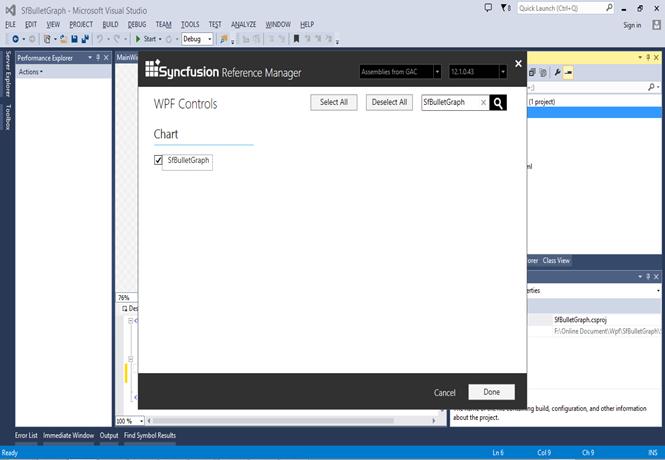Viewport: 665px width, 460px height.
Task: Click the Select All button
Action: (x=334, y=102)
